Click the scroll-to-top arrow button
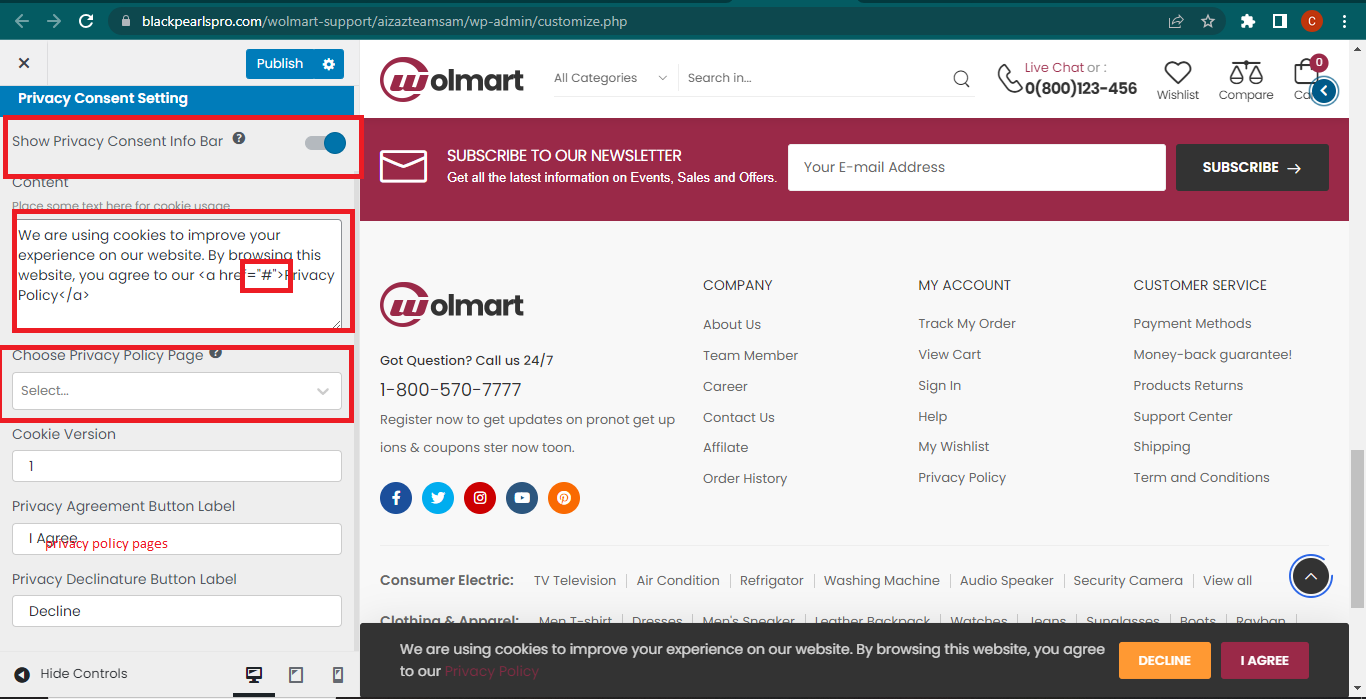The height and width of the screenshot is (699, 1366). coord(1311,576)
